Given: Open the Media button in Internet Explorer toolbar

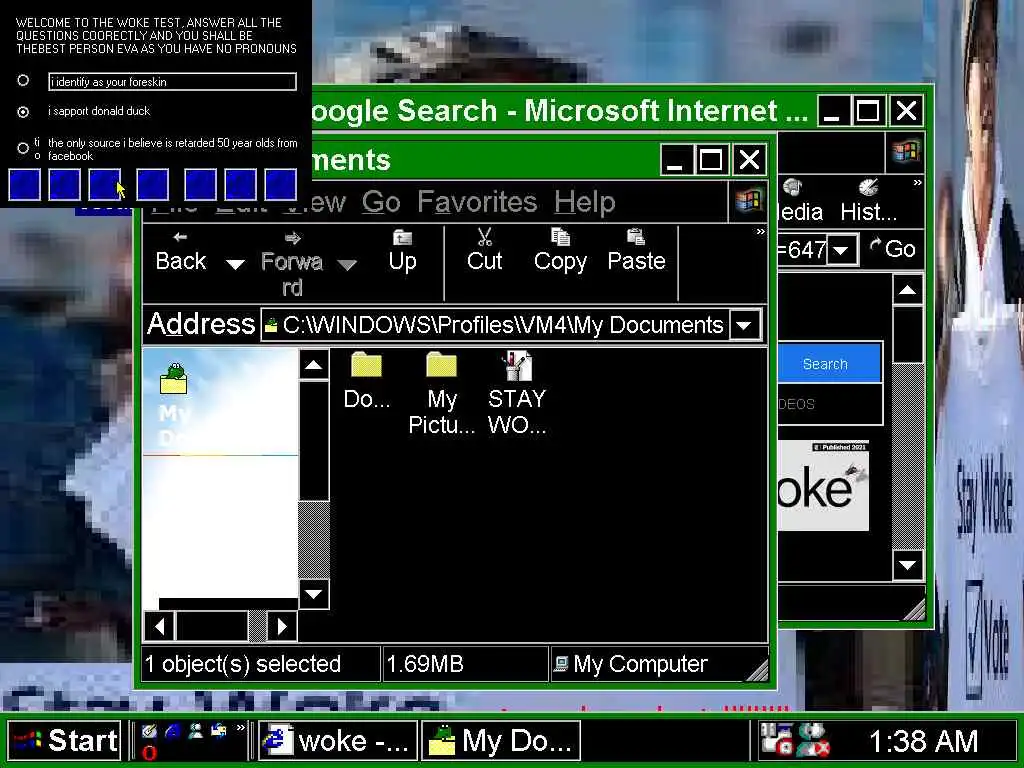Looking at the screenshot, I should tap(801, 201).
